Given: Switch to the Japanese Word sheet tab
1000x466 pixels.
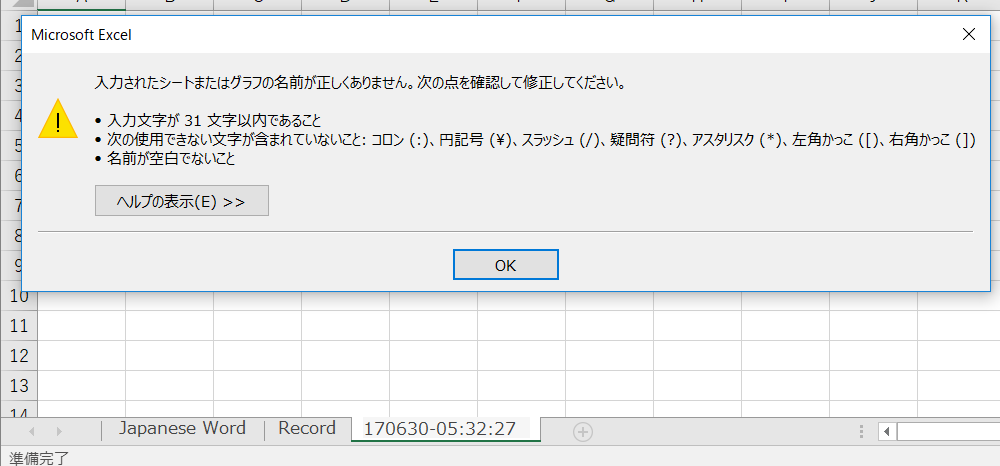Looking at the screenshot, I should click(x=182, y=428).
